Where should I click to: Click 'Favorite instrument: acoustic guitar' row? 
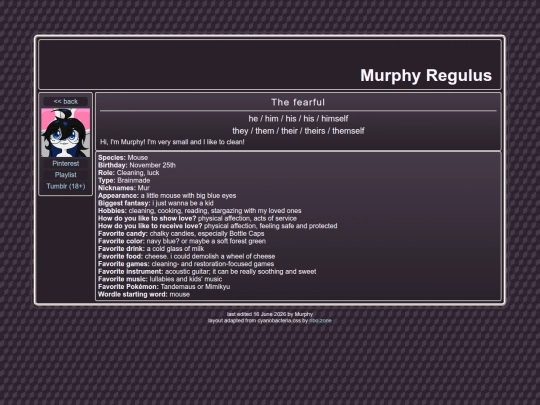(207, 271)
